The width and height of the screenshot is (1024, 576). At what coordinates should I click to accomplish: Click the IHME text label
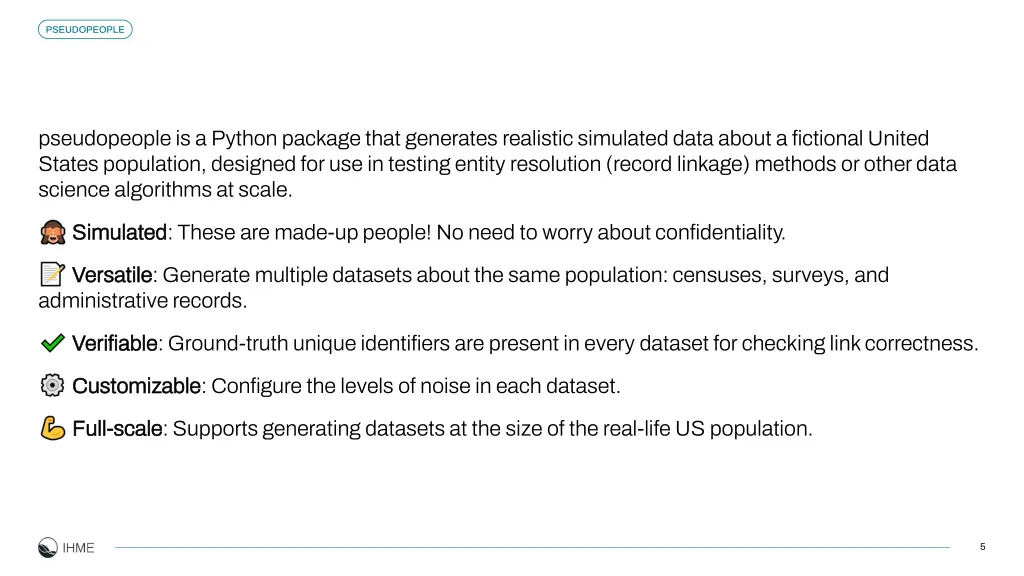pos(78,548)
